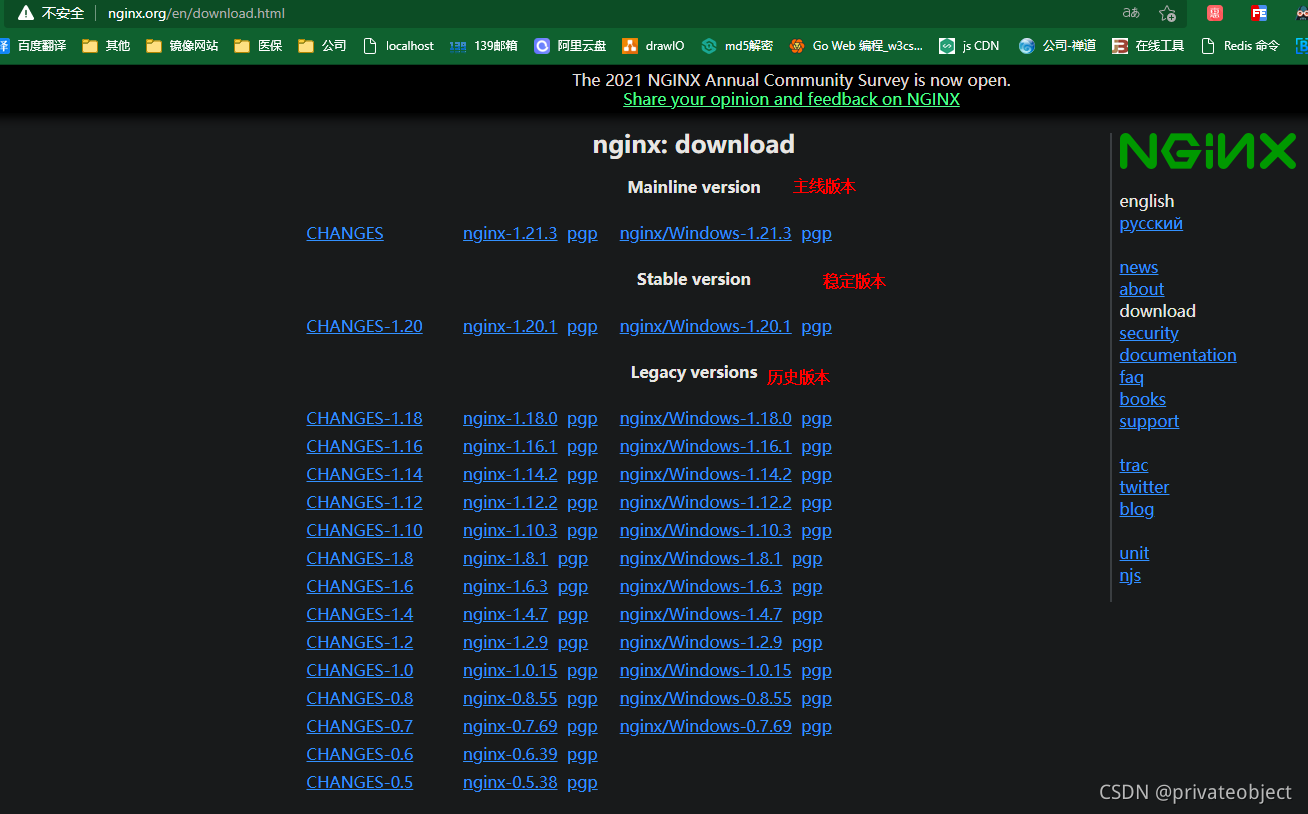Open the books sidebar link
The height and width of the screenshot is (814, 1308).
tap(1143, 399)
